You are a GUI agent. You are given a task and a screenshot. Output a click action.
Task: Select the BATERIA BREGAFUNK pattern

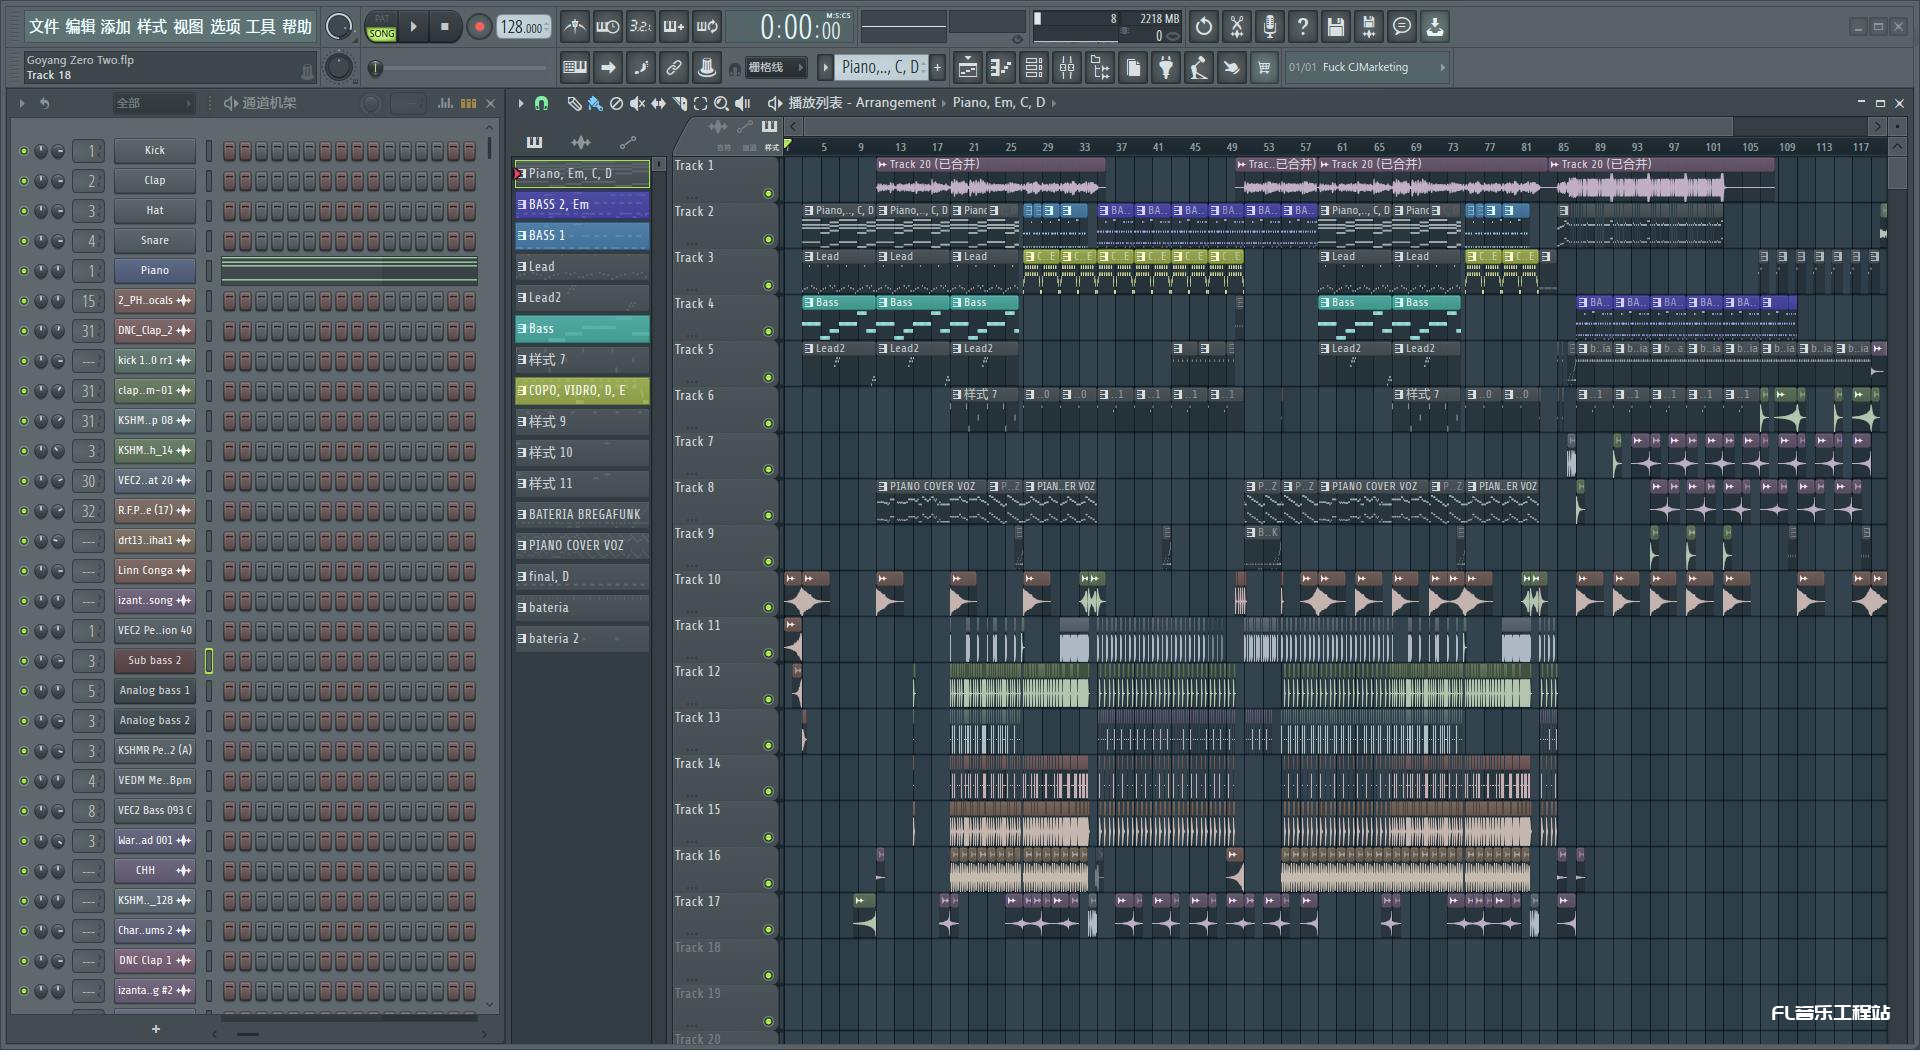pyautogui.click(x=582, y=515)
